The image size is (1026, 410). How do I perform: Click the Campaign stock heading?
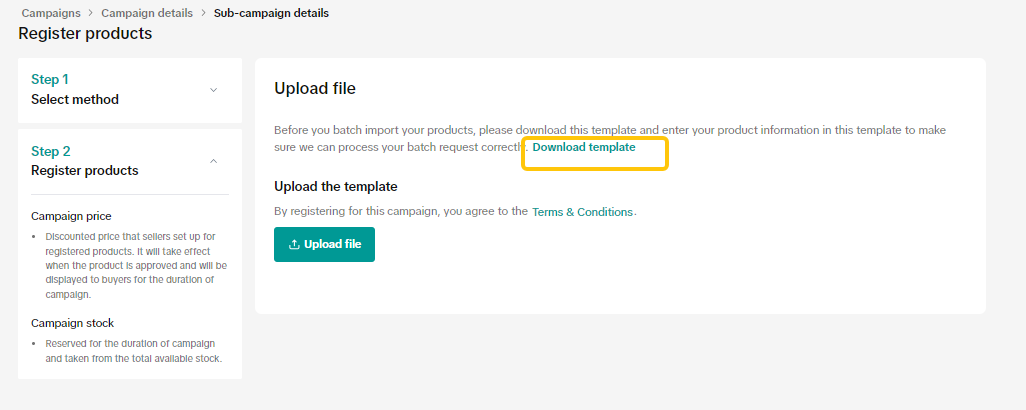[x=72, y=323]
